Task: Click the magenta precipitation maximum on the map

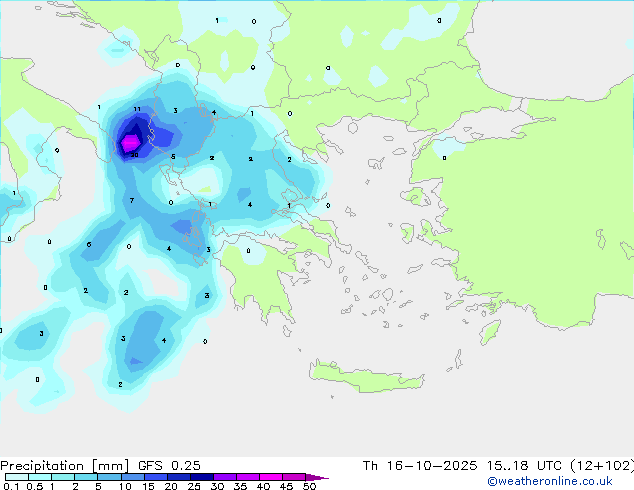Action: (x=131, y=143)
